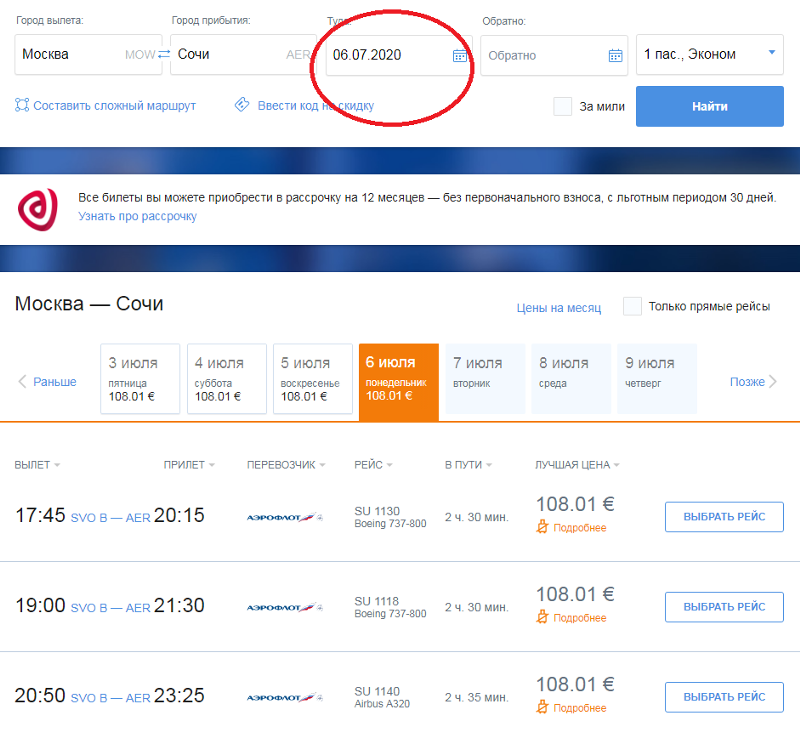The height and width of the screenshot is (735, 800).
Task: Select the 3 июля пятница tab
Action: click(140, 378)
